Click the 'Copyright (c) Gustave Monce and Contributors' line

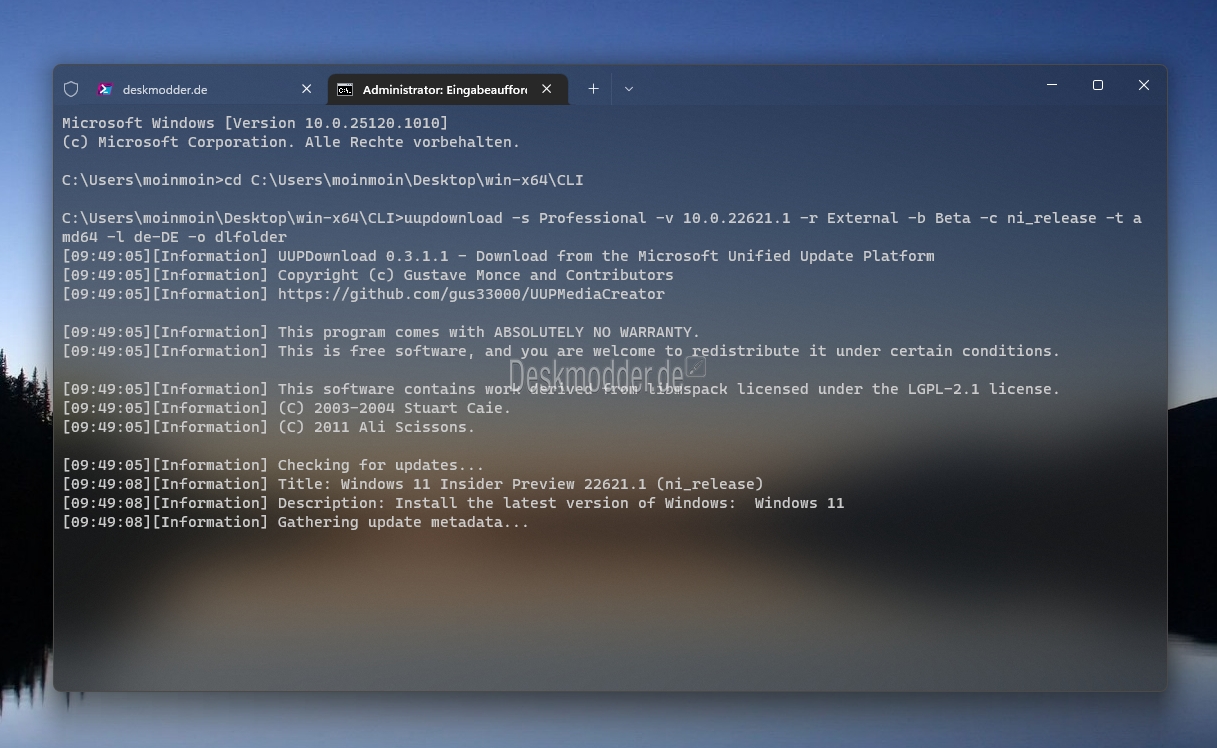tap(368, 275)
